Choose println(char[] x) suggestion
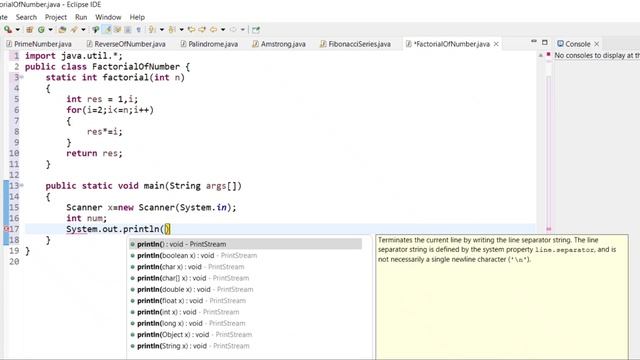This screenshot has width=640, height=360. (x=245, y=278)
